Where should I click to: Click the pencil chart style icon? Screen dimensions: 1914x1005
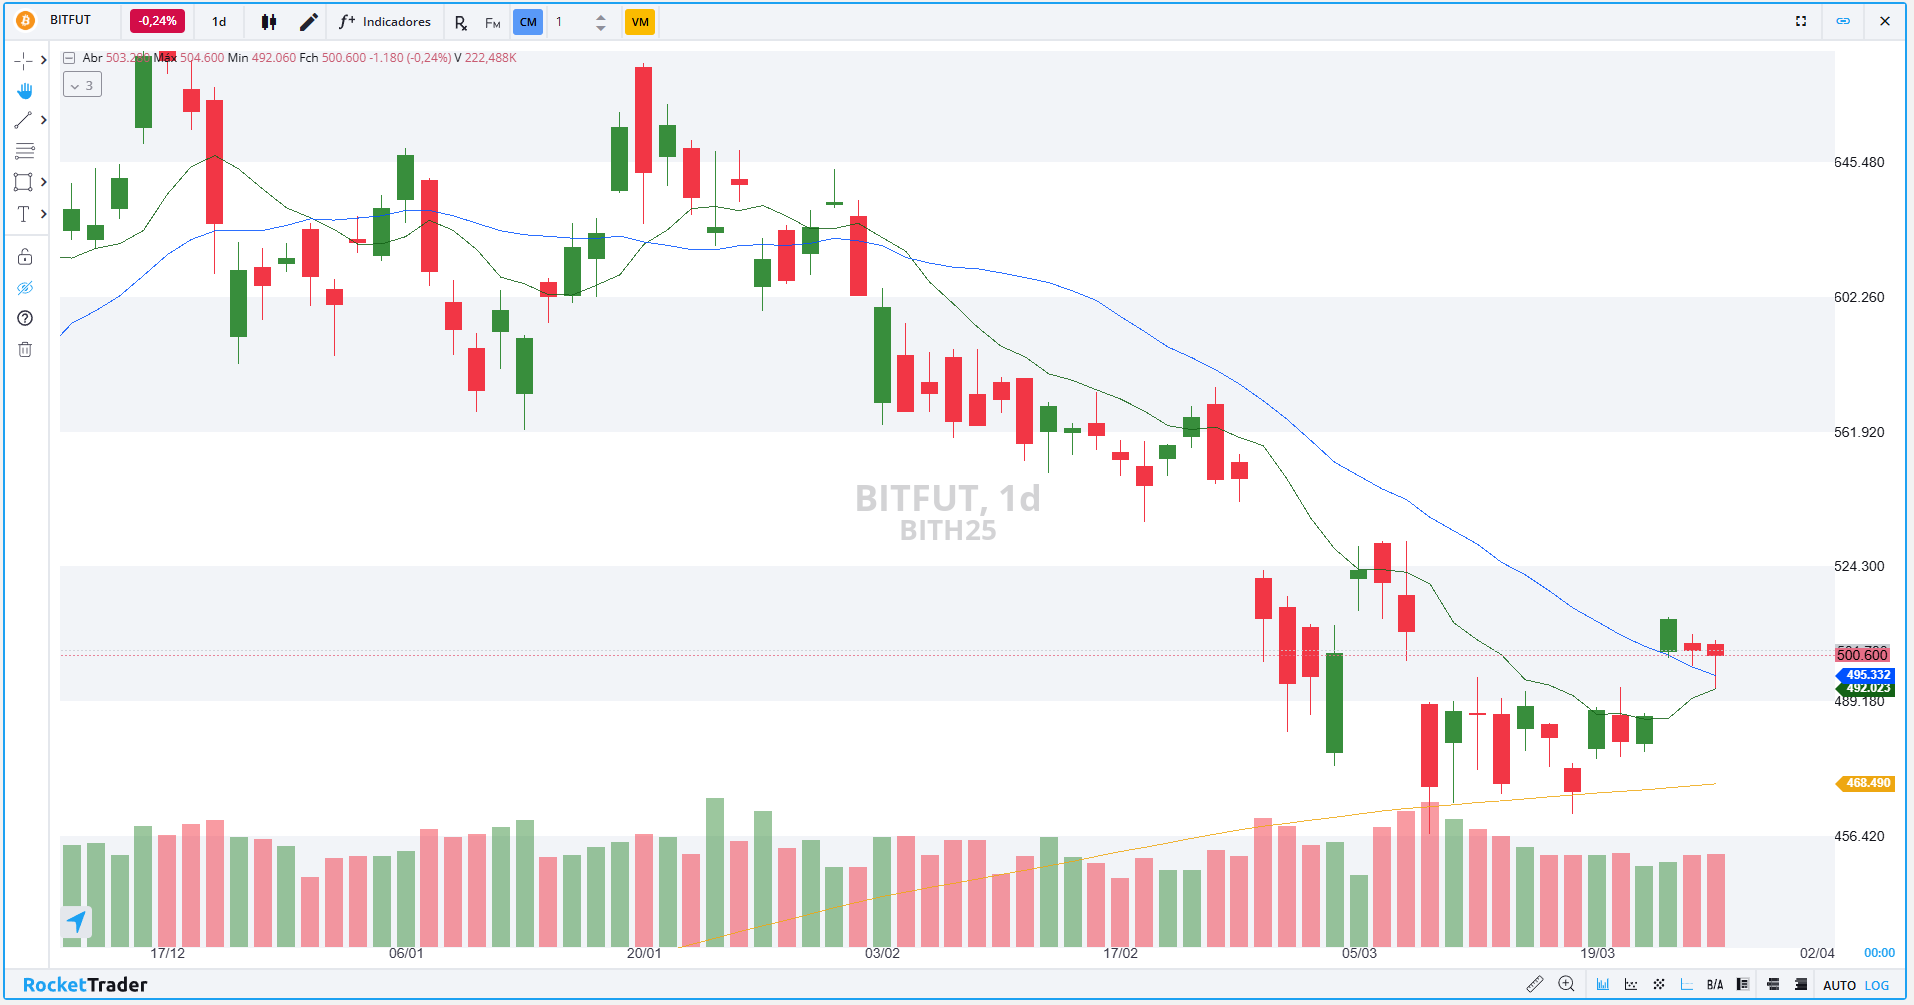[x=309, y=22]
